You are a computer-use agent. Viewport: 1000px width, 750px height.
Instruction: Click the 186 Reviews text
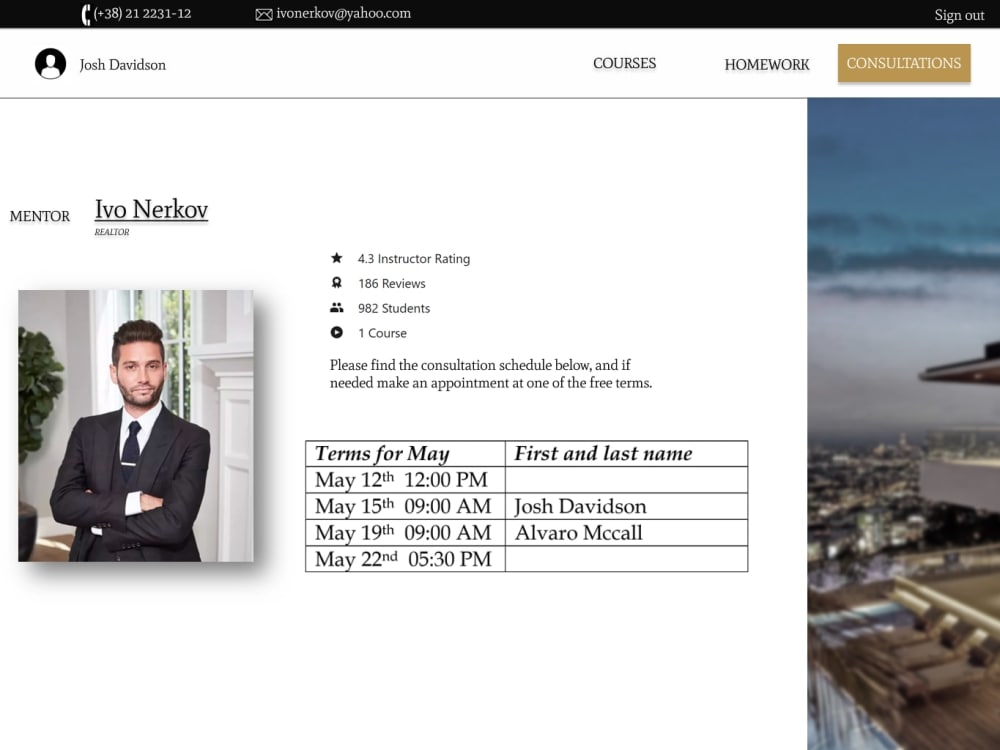tap(392, 283)
